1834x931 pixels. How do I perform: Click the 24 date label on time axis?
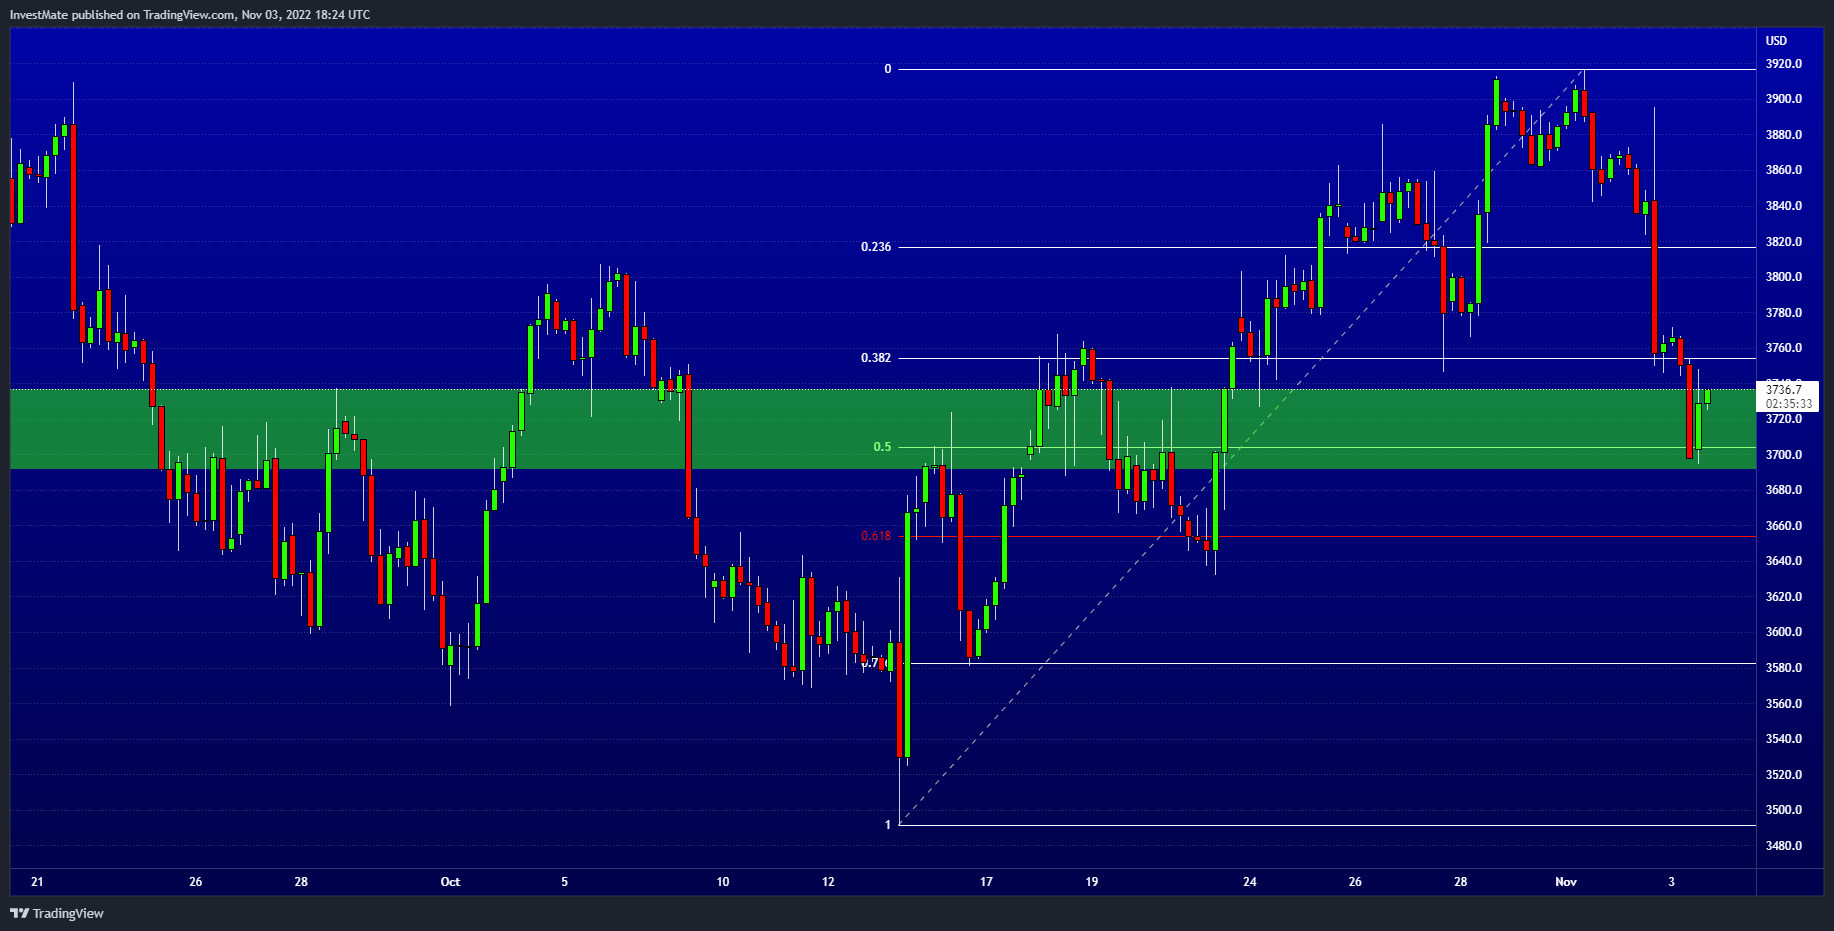[x=1250, y=882]
